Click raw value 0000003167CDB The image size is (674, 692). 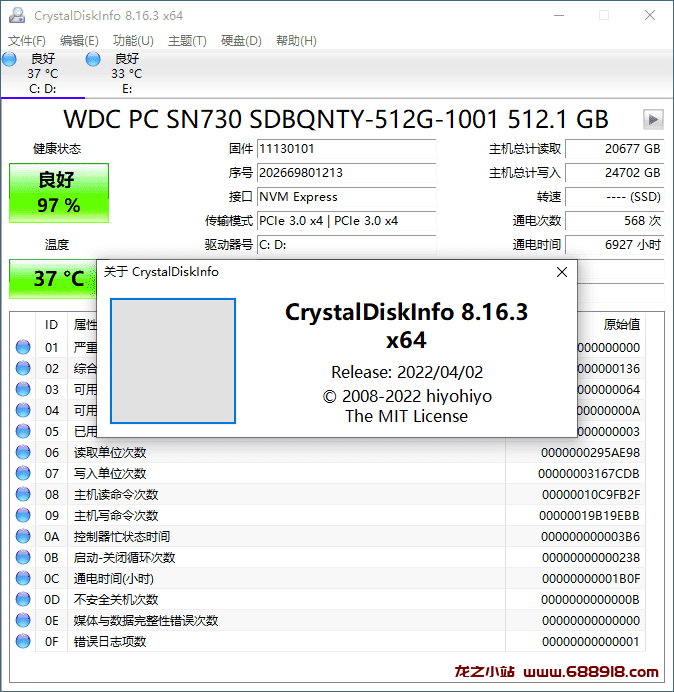pos(589,474)
